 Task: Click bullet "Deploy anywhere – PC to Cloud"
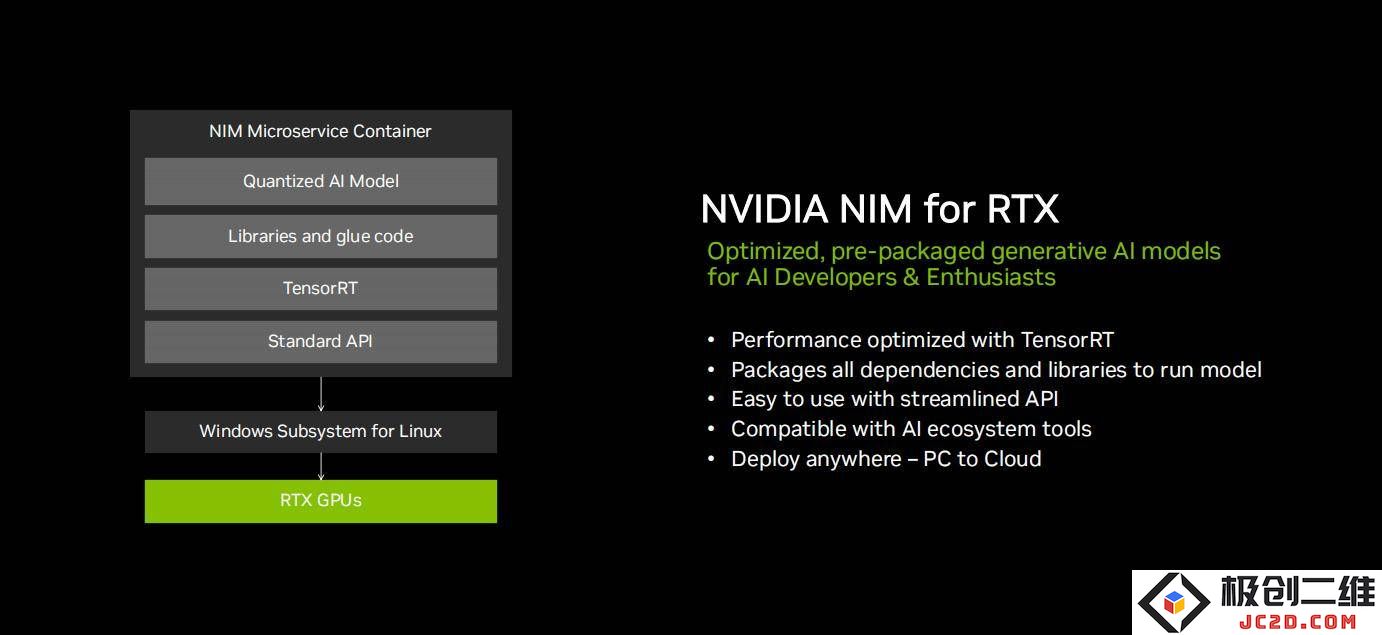[x=886, y=459]
